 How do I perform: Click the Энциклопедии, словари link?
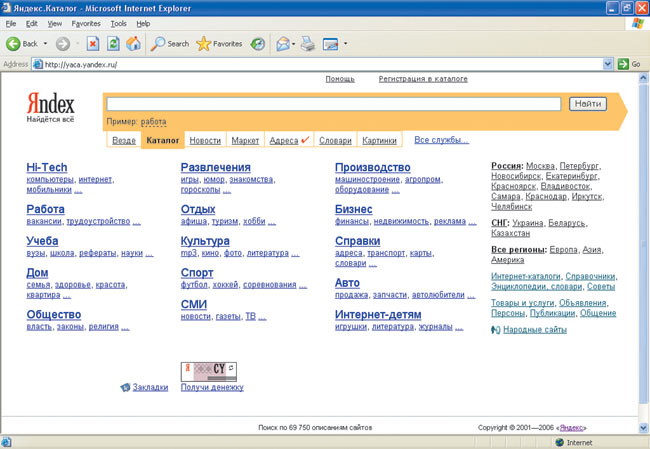pos(537,286)
